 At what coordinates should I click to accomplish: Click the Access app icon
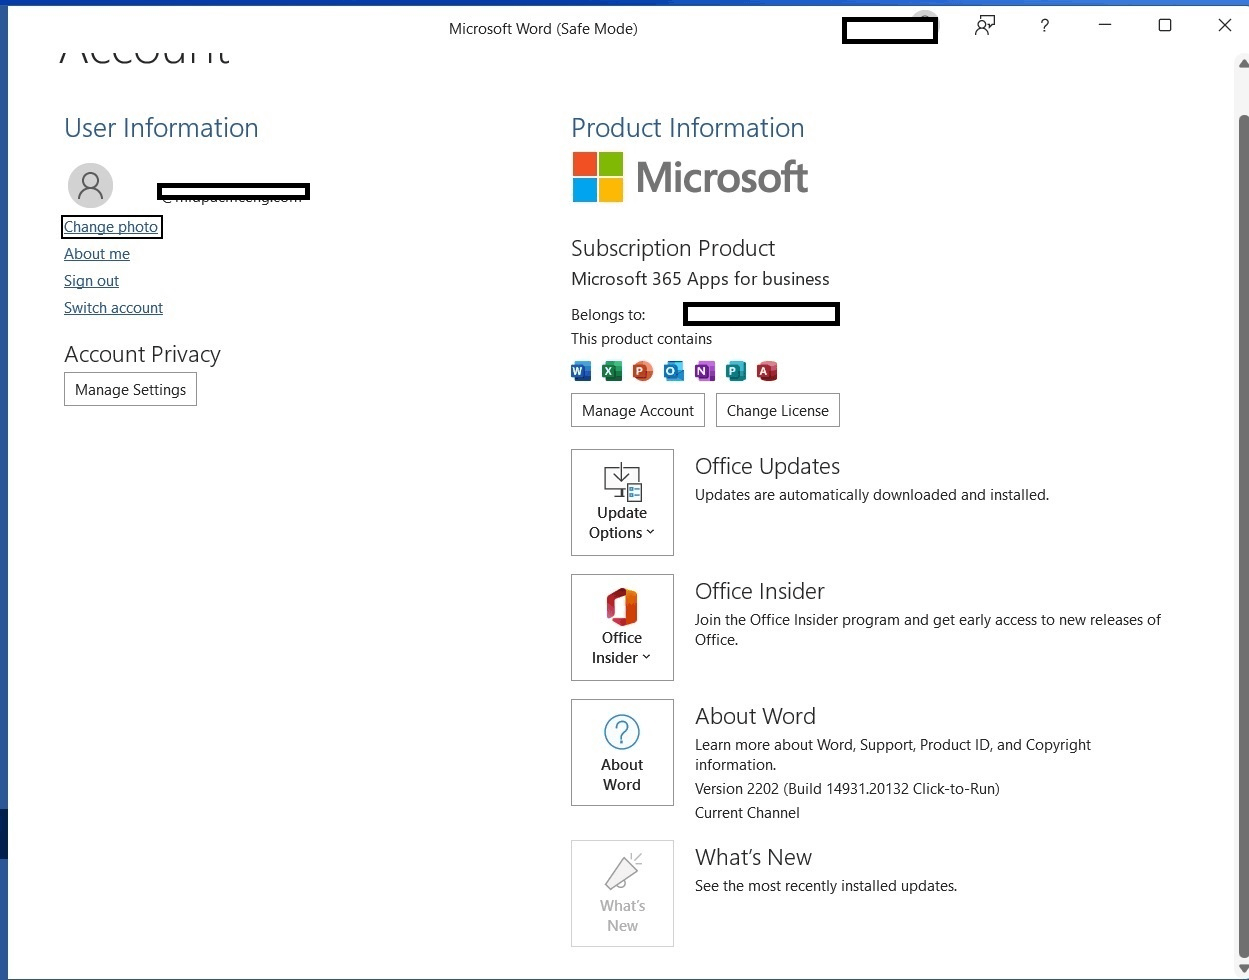coord(767,372)
